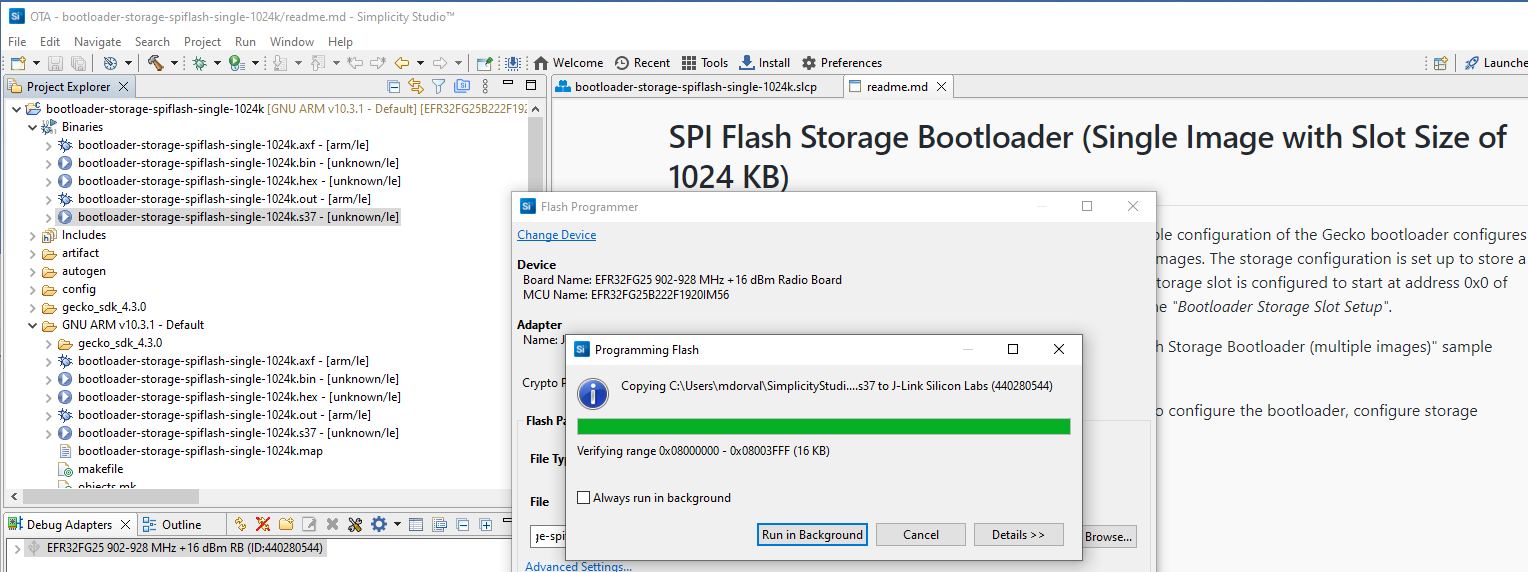This screenshot has width=1528, height=572.
Task: Select the readme.md editor tab
Action: [897, 87]
